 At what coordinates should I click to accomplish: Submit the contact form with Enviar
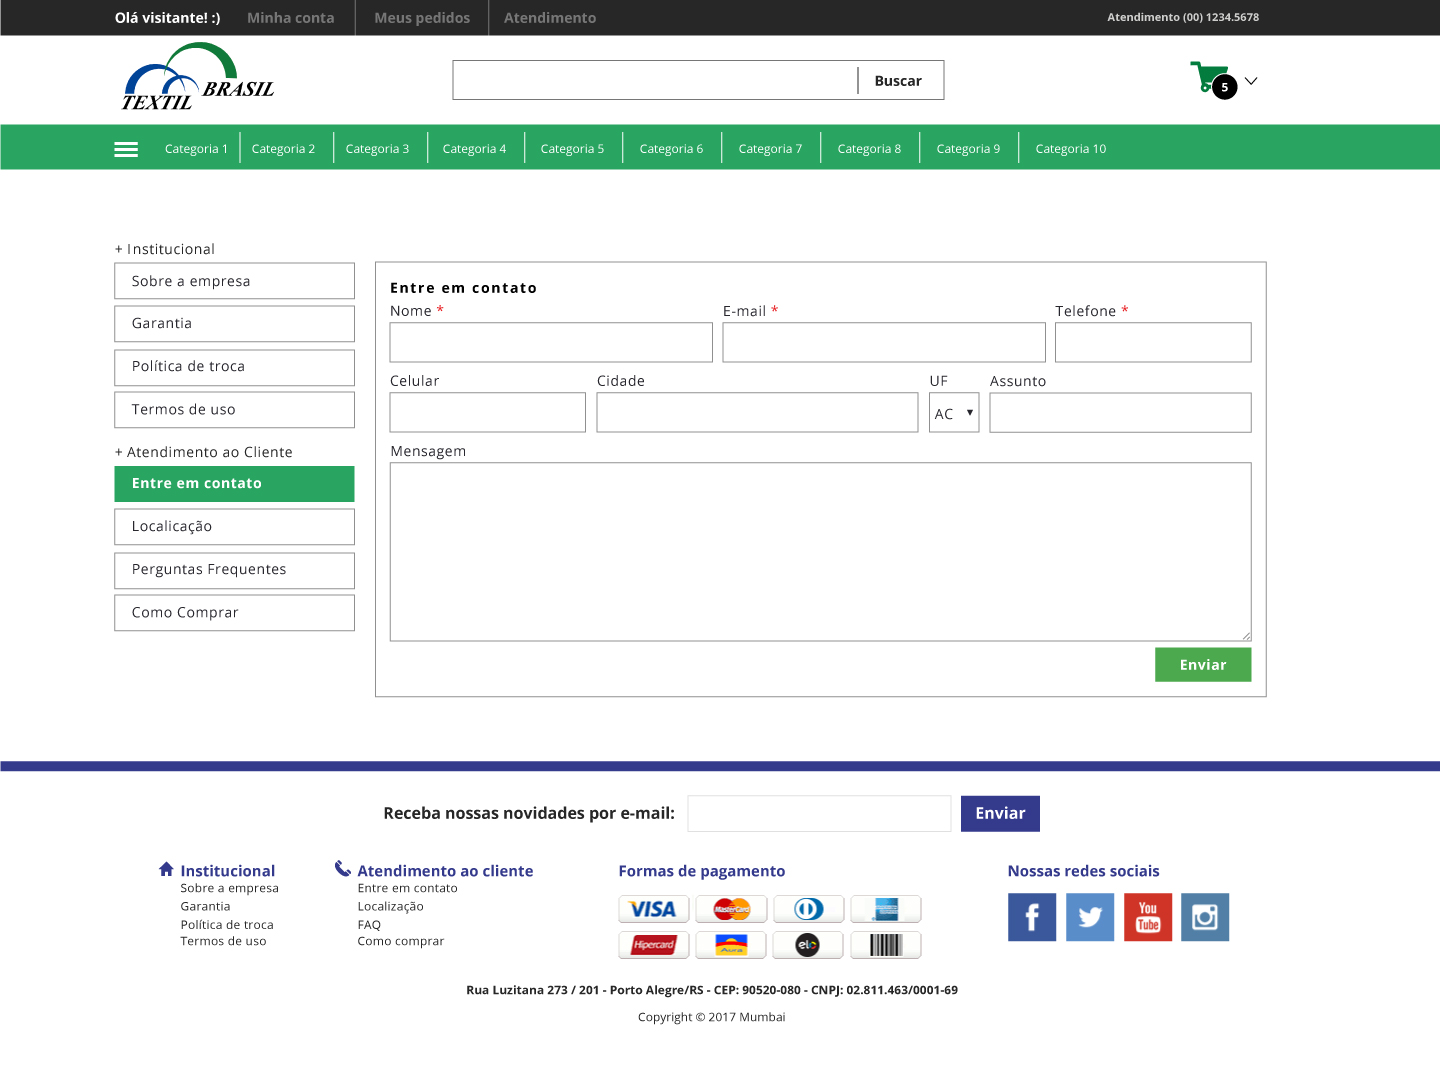(x=1202, y=665)
